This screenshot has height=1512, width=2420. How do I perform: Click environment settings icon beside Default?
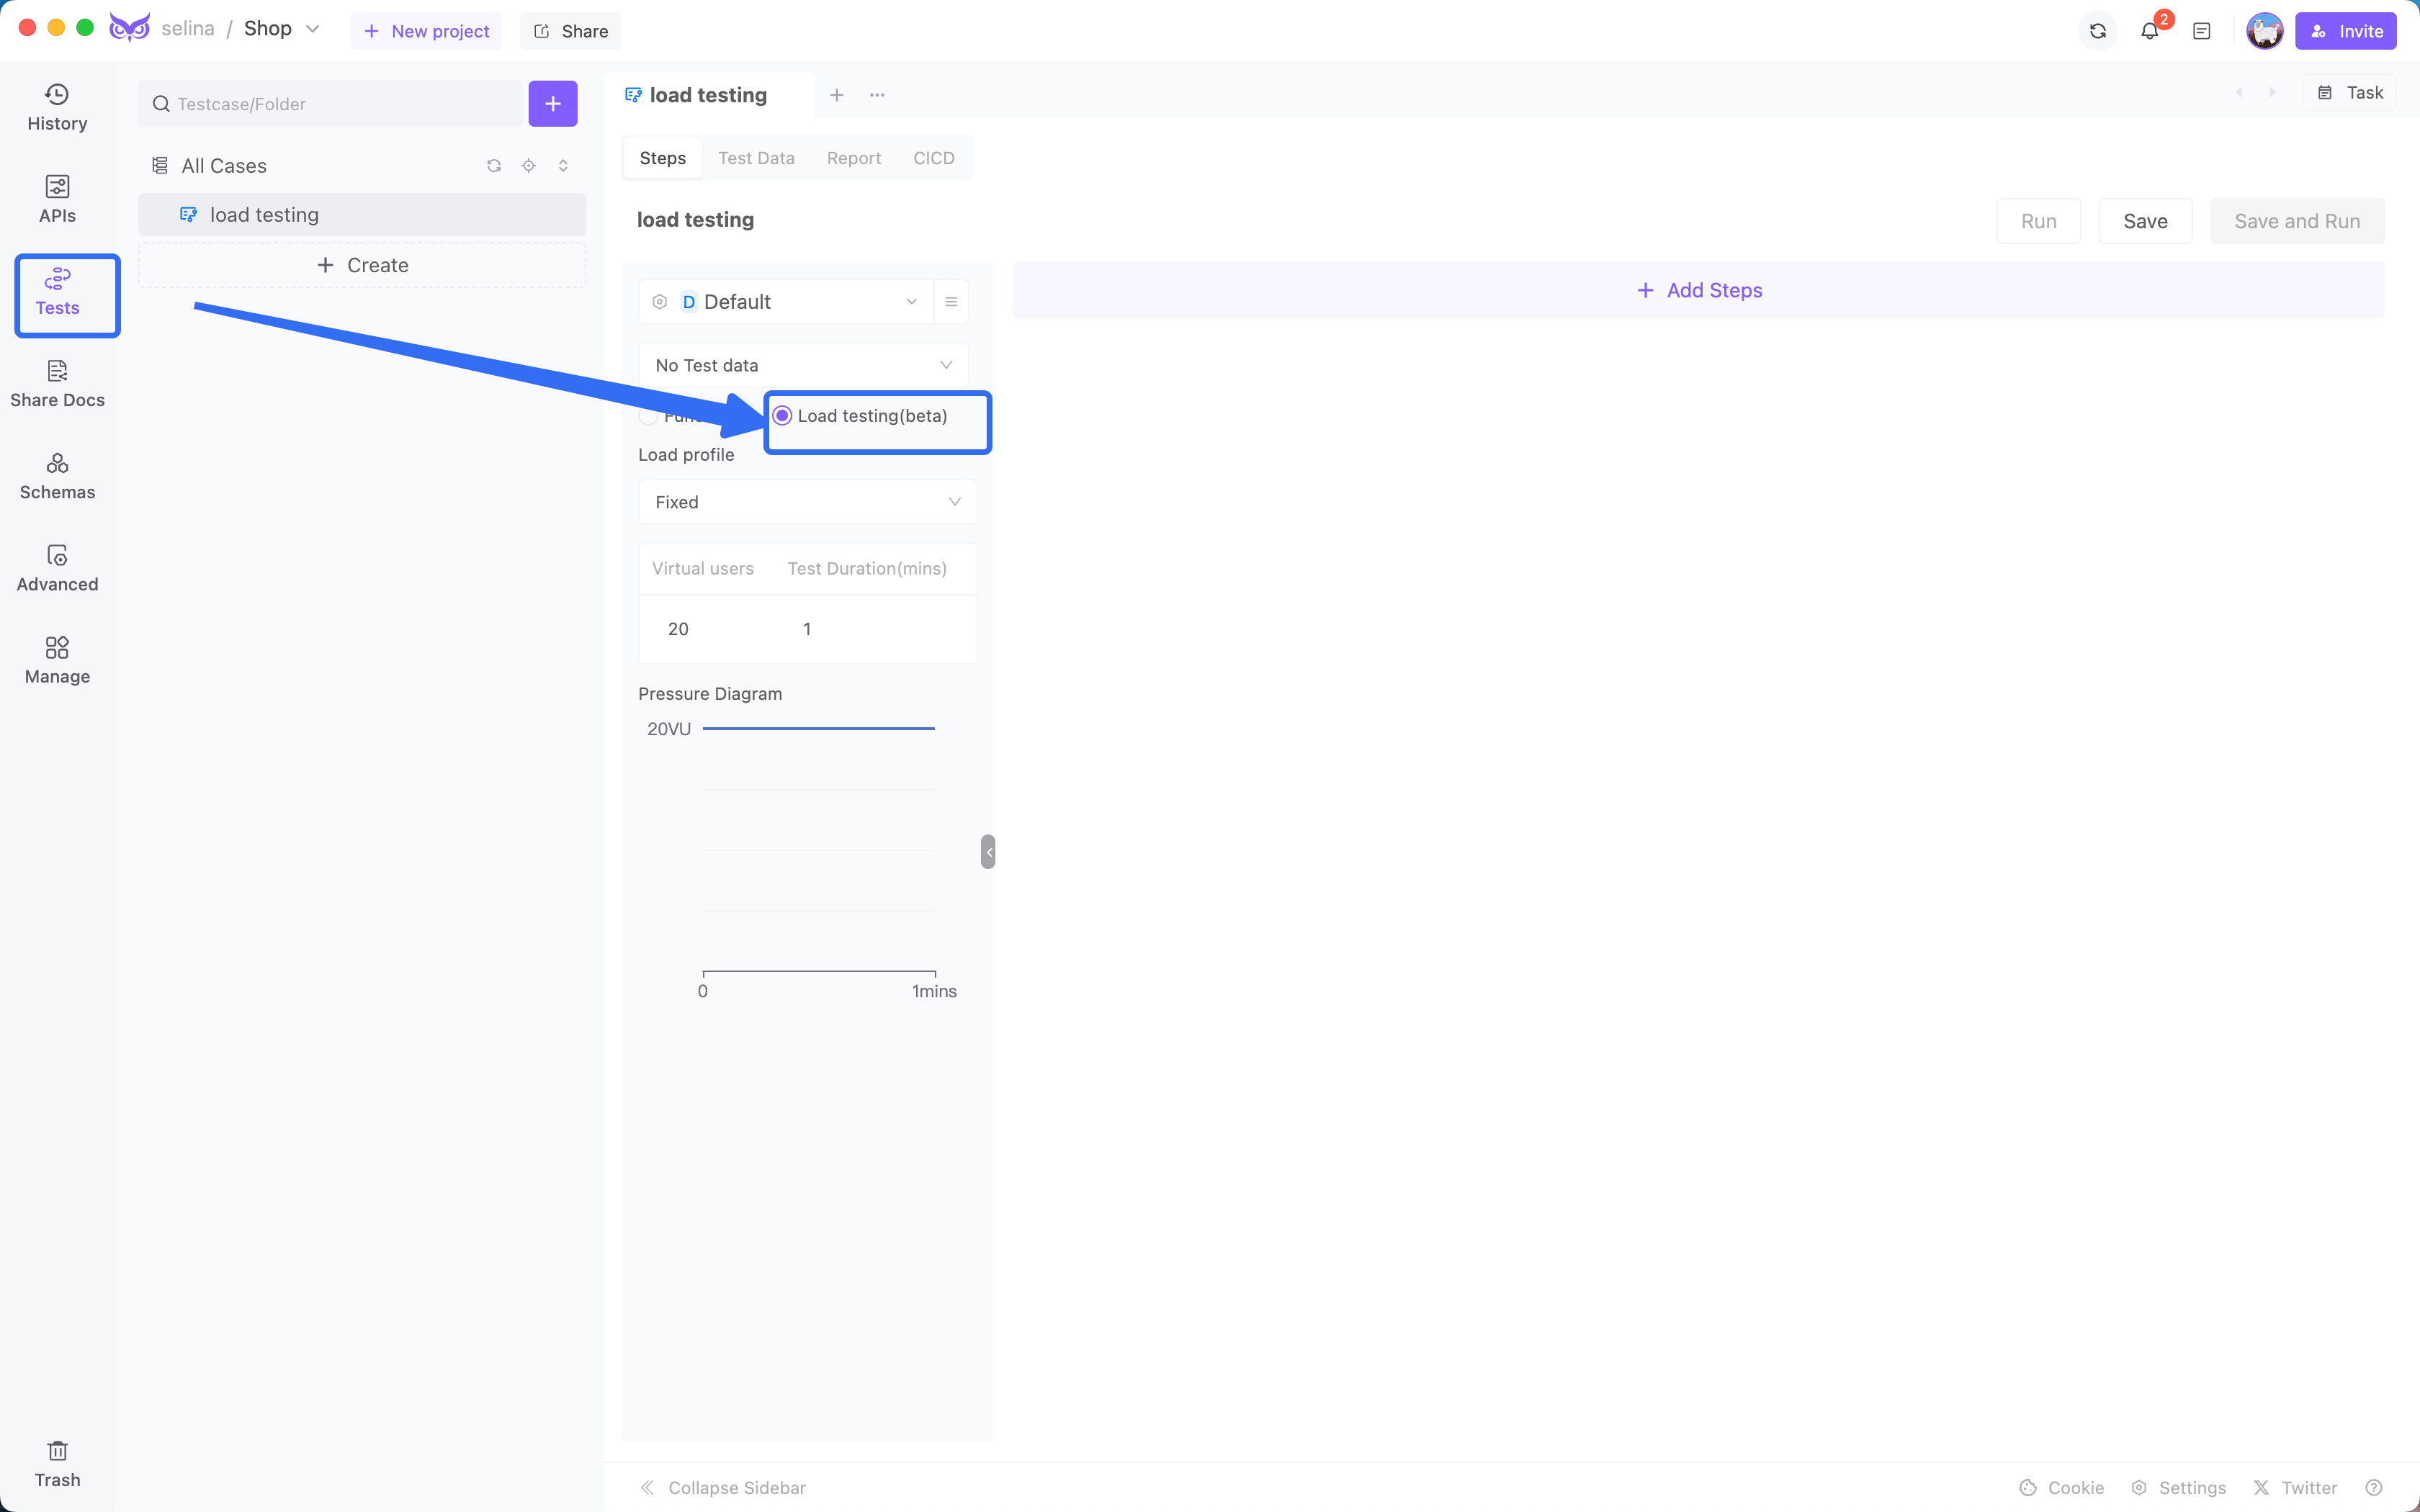click(x=660, y=302)
